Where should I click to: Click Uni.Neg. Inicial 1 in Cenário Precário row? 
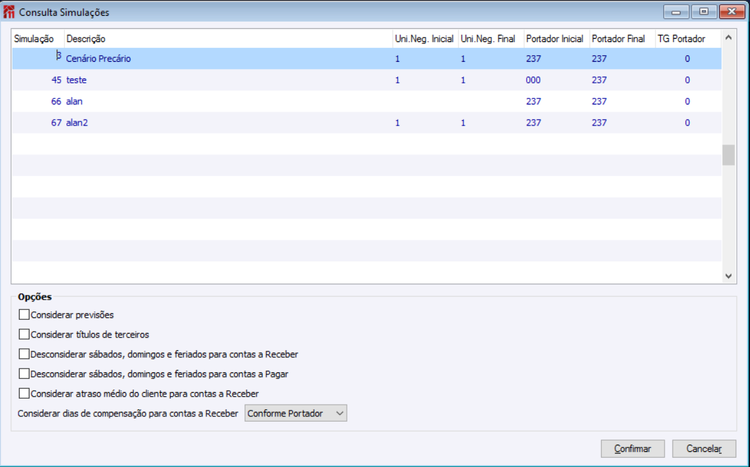click(x=397, y=59)
